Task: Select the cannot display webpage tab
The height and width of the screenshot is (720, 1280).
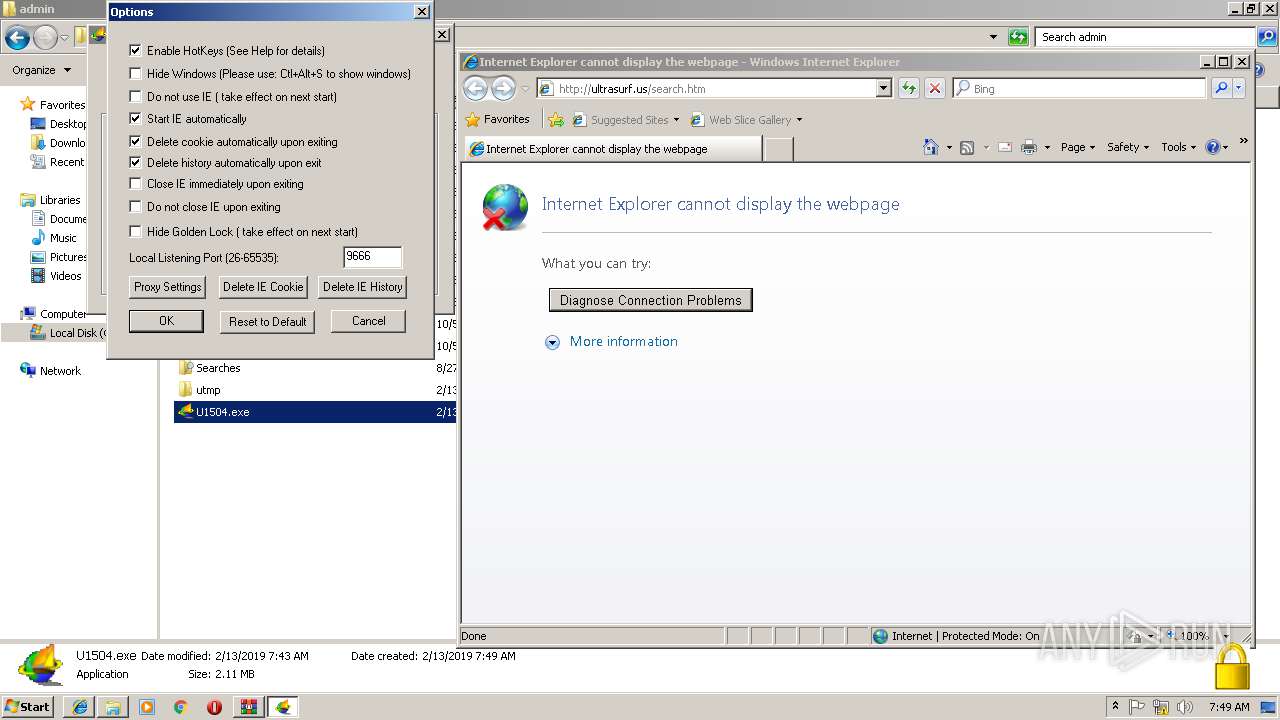Action: click(x=612, y=149)
